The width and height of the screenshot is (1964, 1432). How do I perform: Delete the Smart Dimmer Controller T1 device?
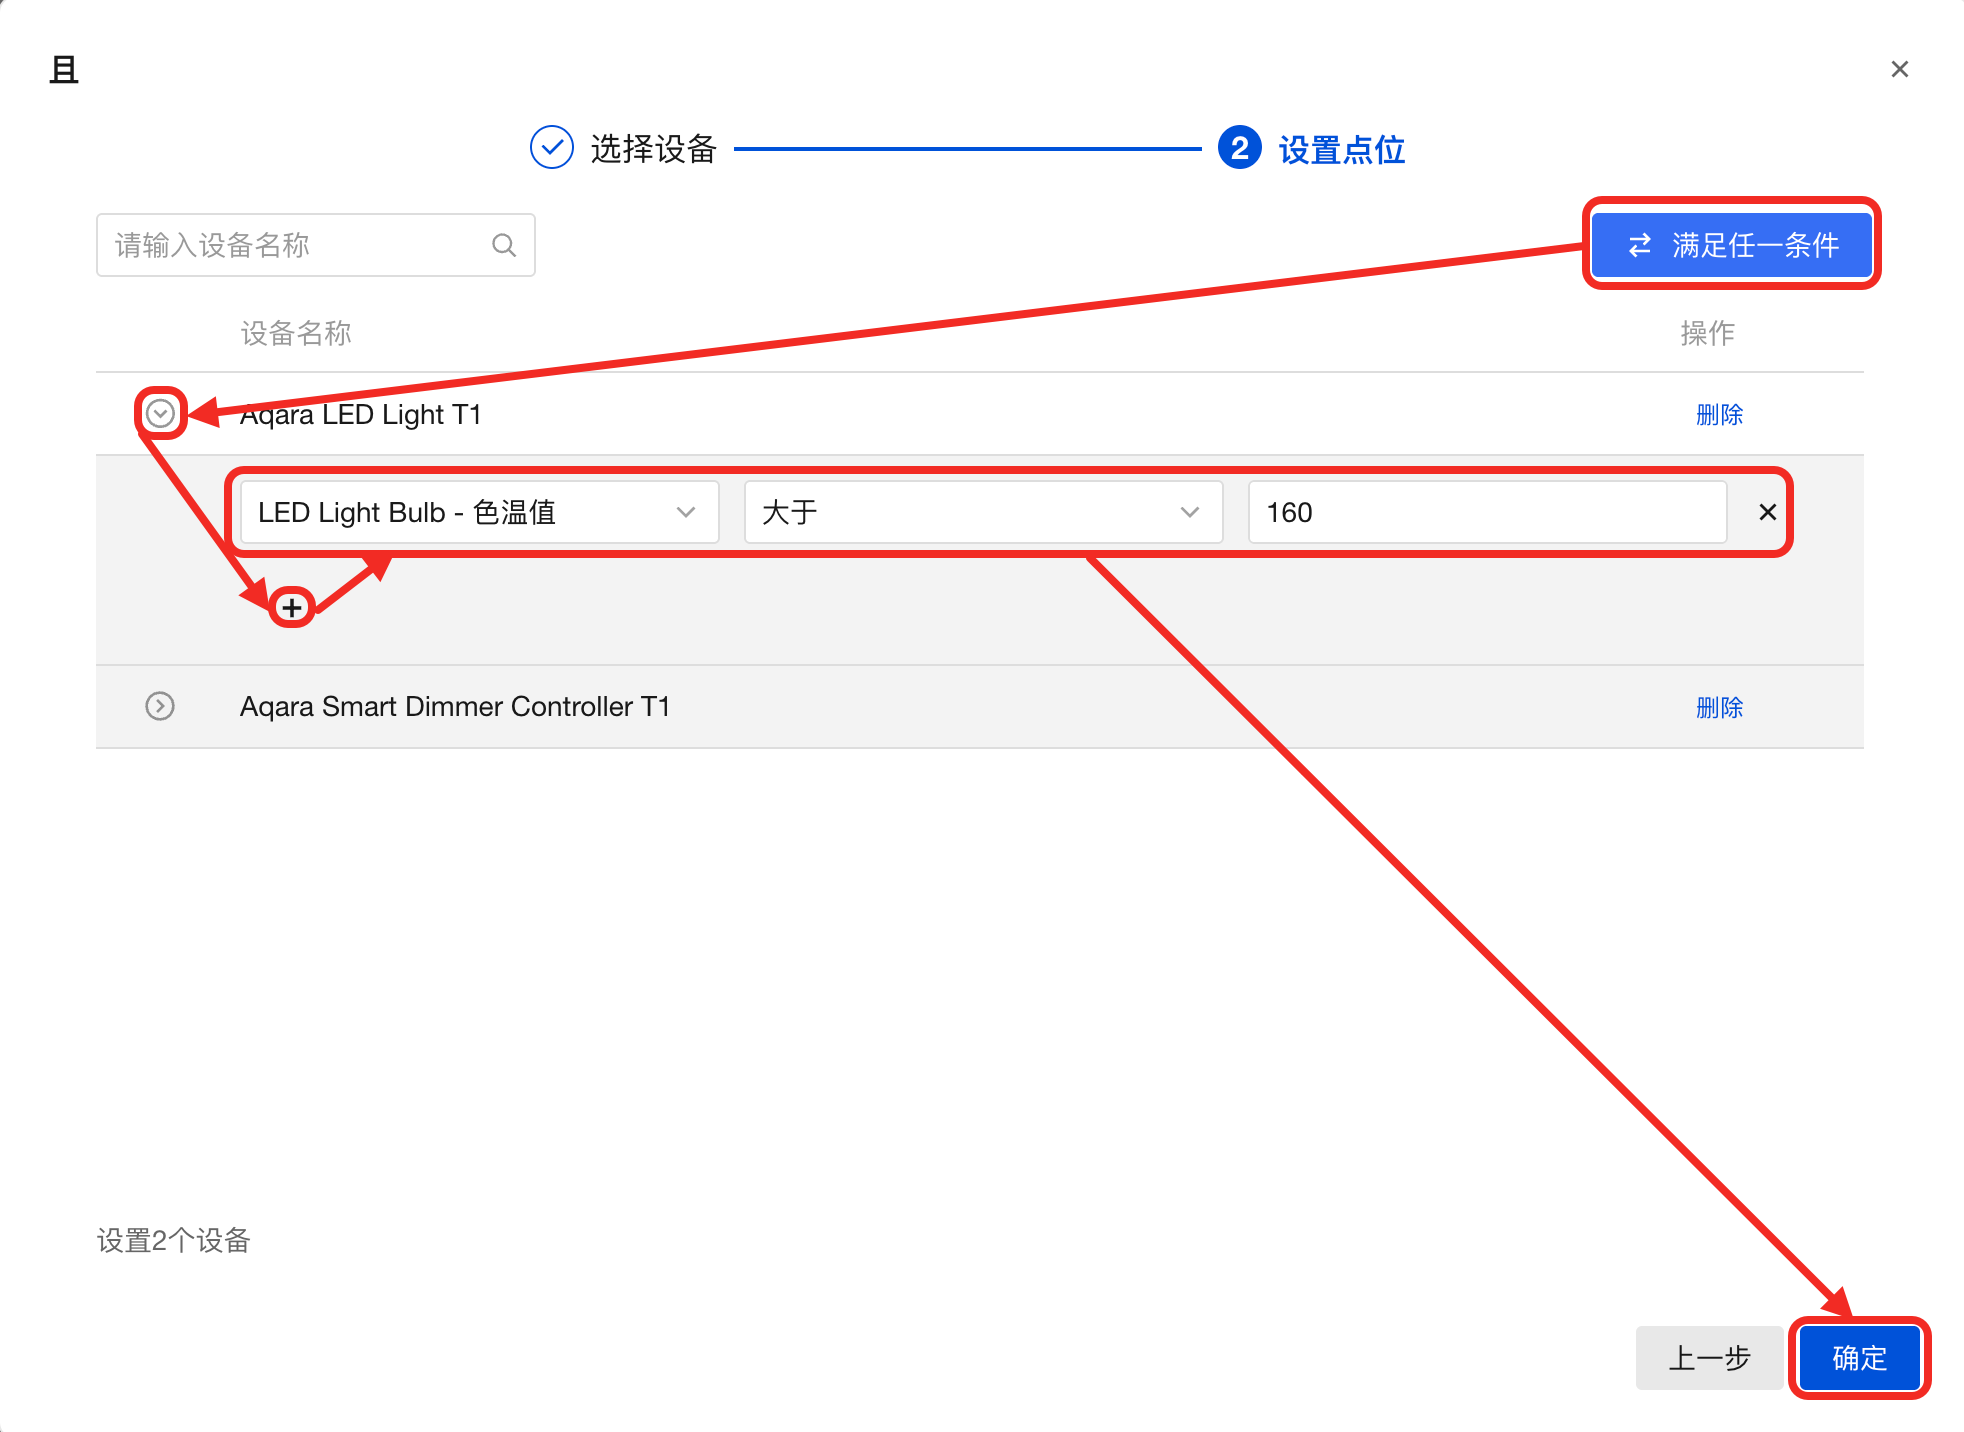pos(1719,707)
